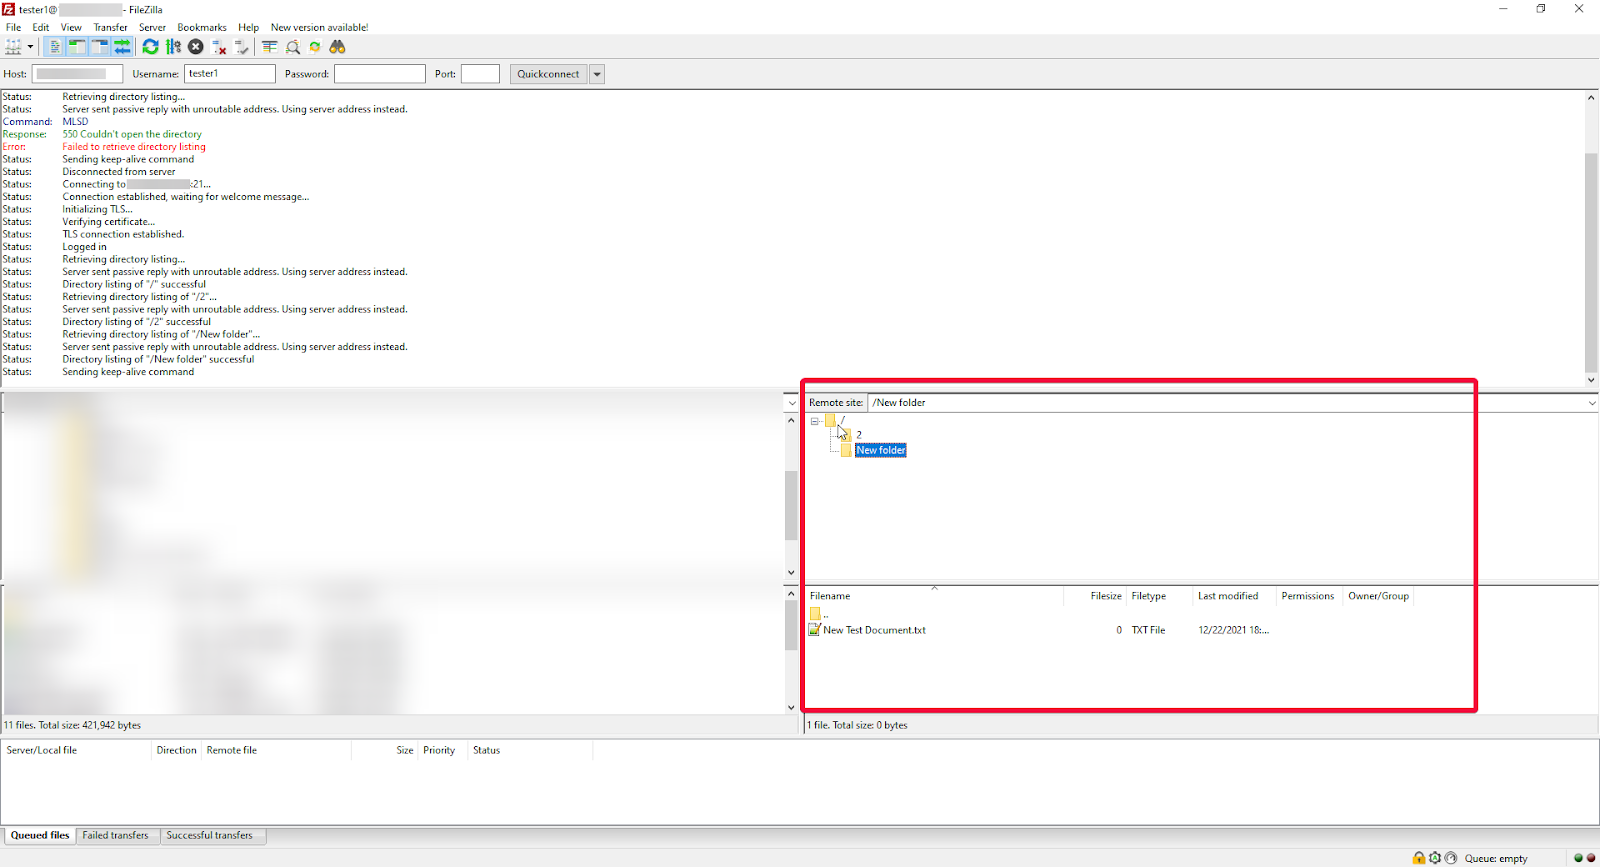The width and height of the screenshot is (1600, 867).
Task: Click the red activity indicator light
Action: click(x=1591, y=858)
